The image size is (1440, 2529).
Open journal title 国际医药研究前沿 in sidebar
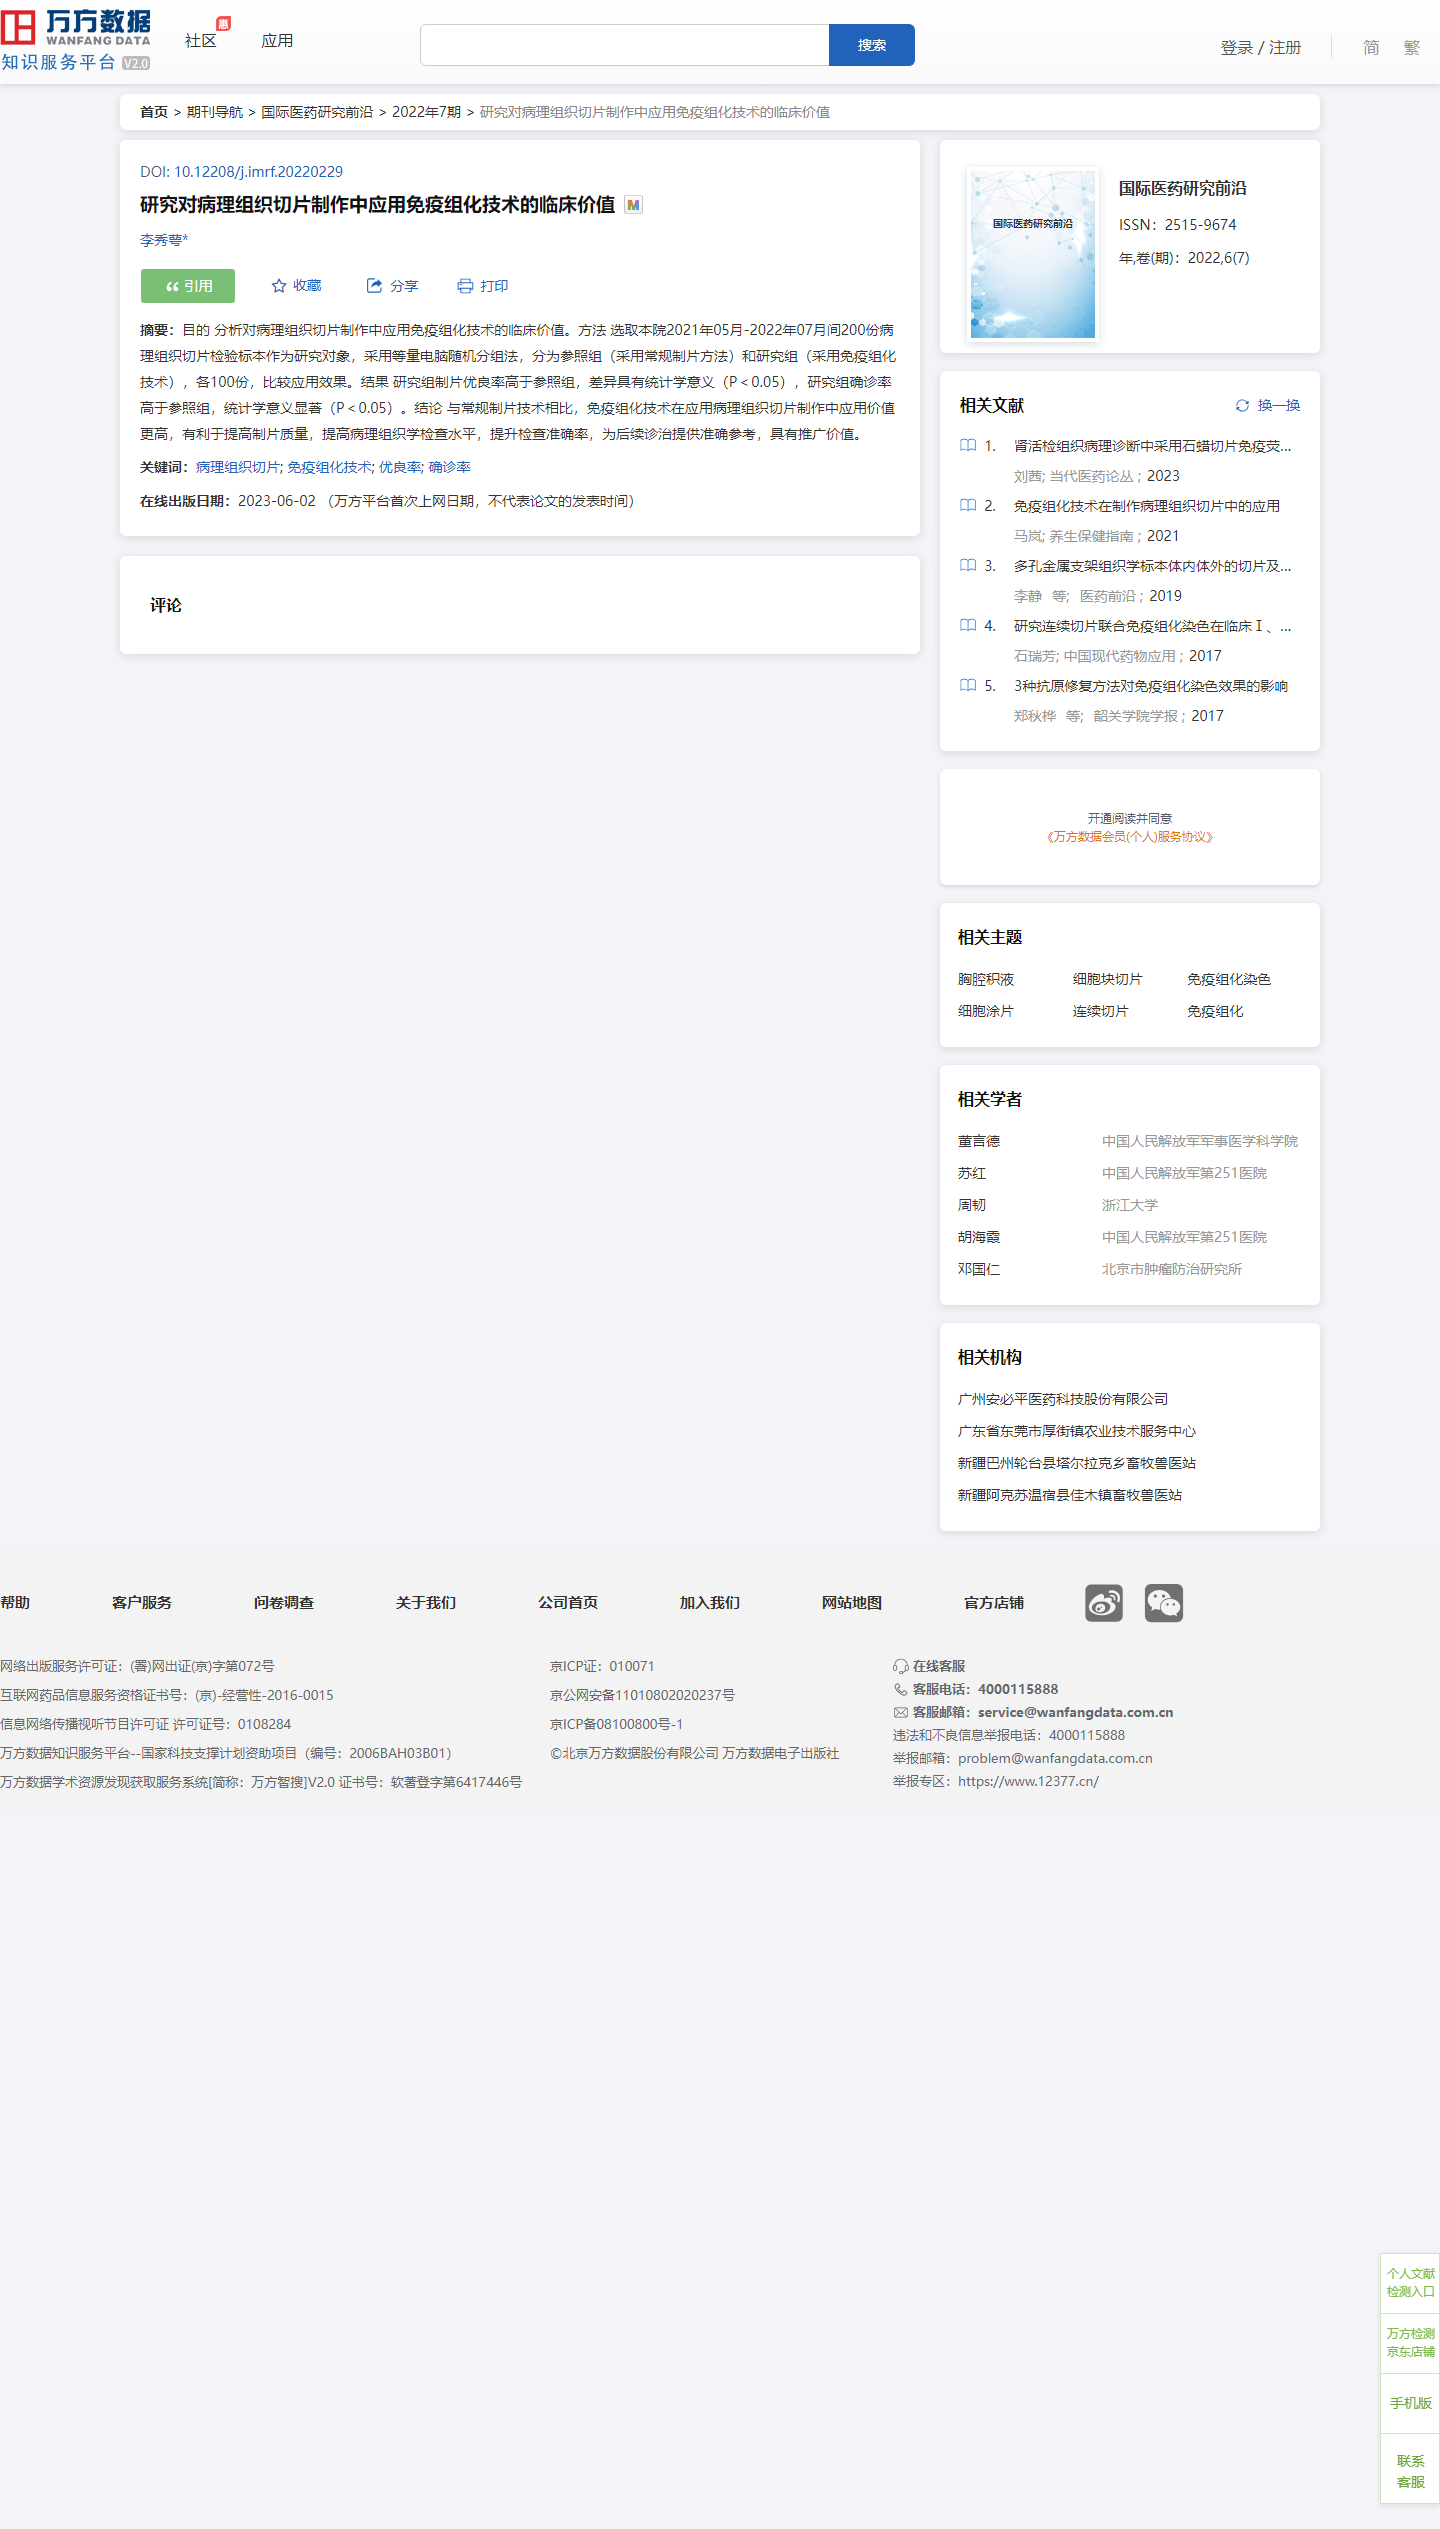[x=1183, y=189]
